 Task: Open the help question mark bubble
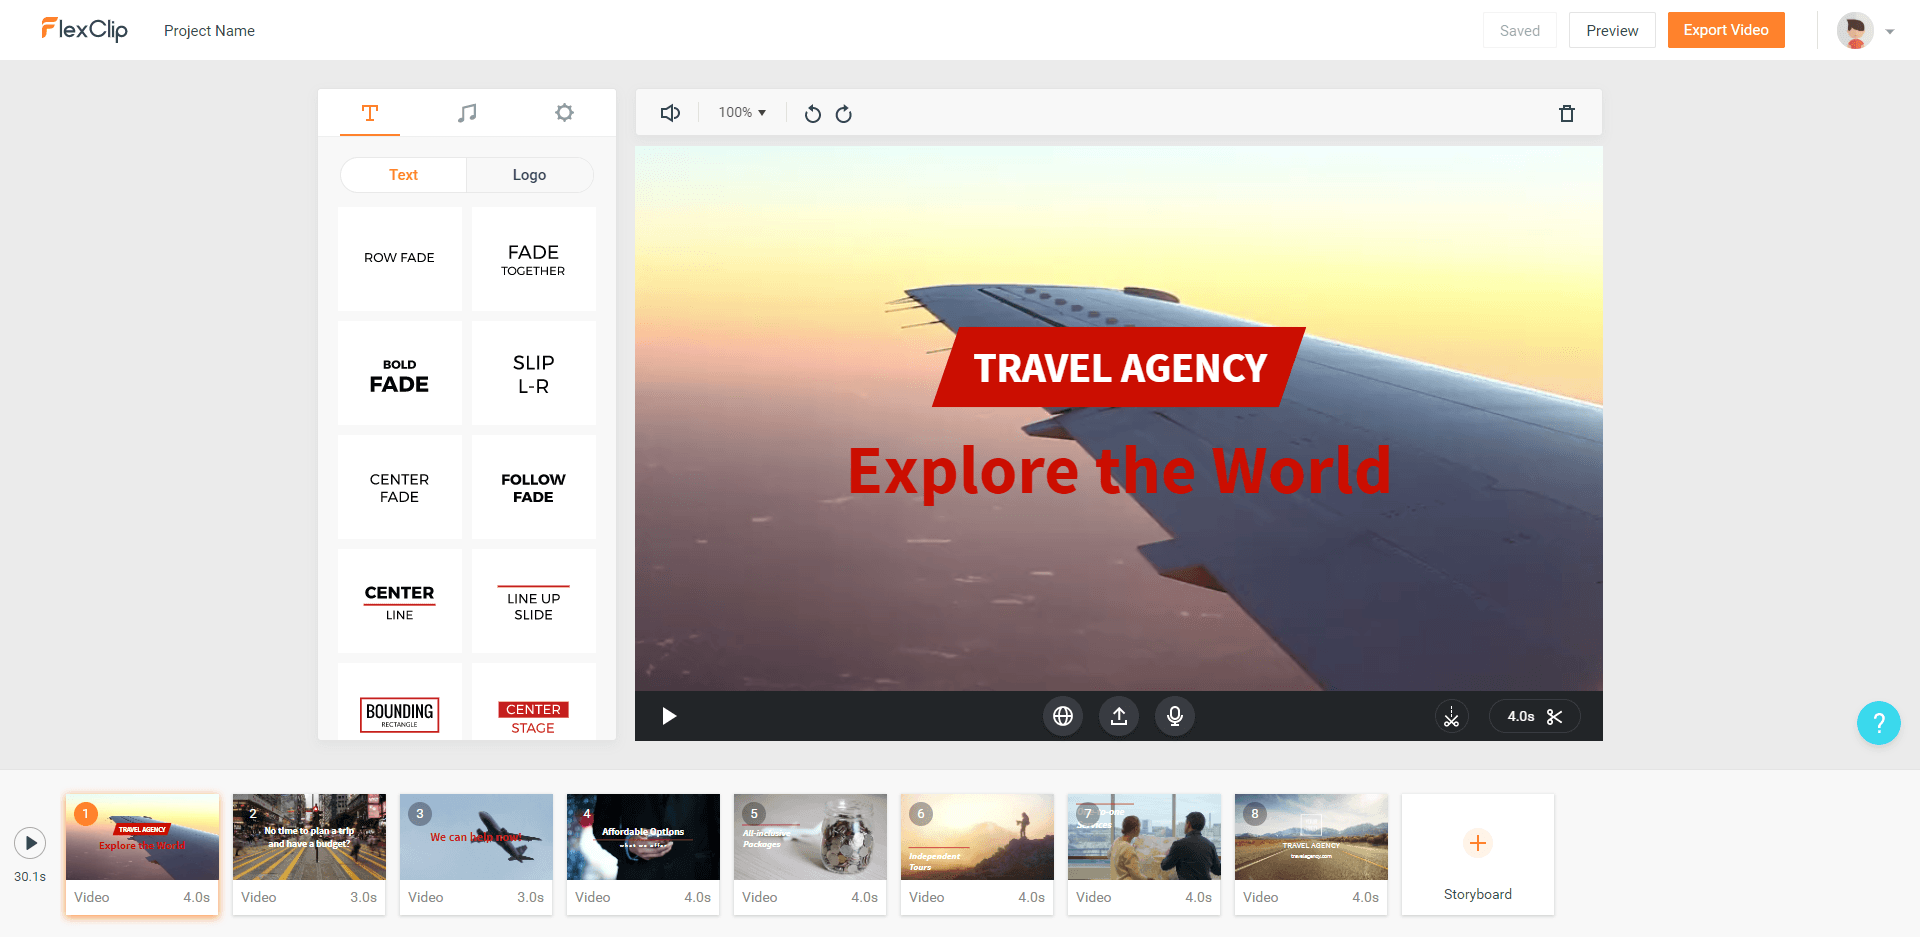(1878, 722)
